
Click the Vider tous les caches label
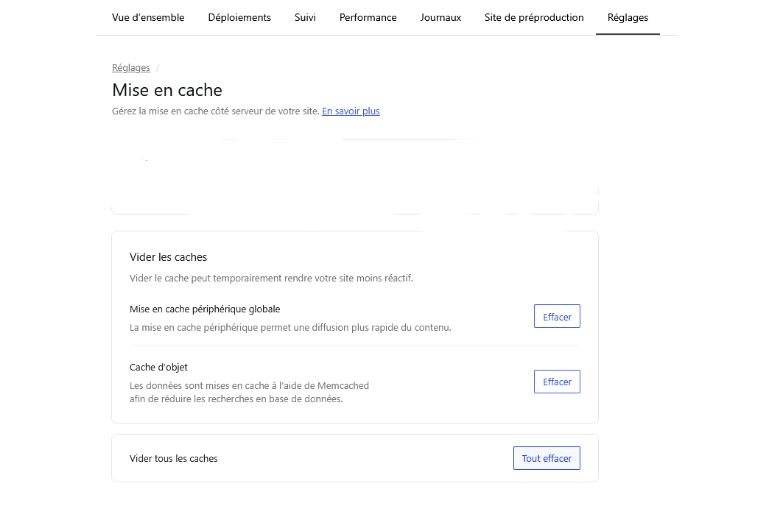point(173,459)
